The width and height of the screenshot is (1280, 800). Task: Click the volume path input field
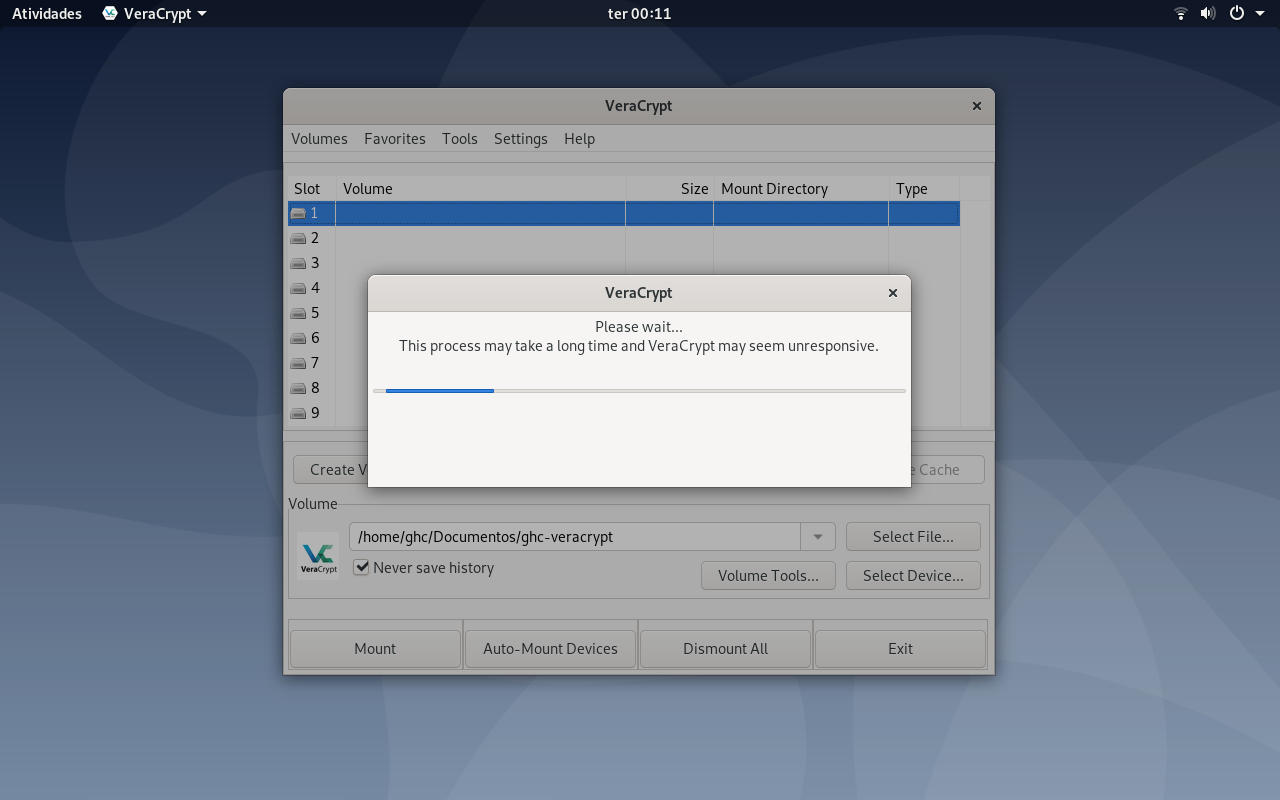pos(575,537)
